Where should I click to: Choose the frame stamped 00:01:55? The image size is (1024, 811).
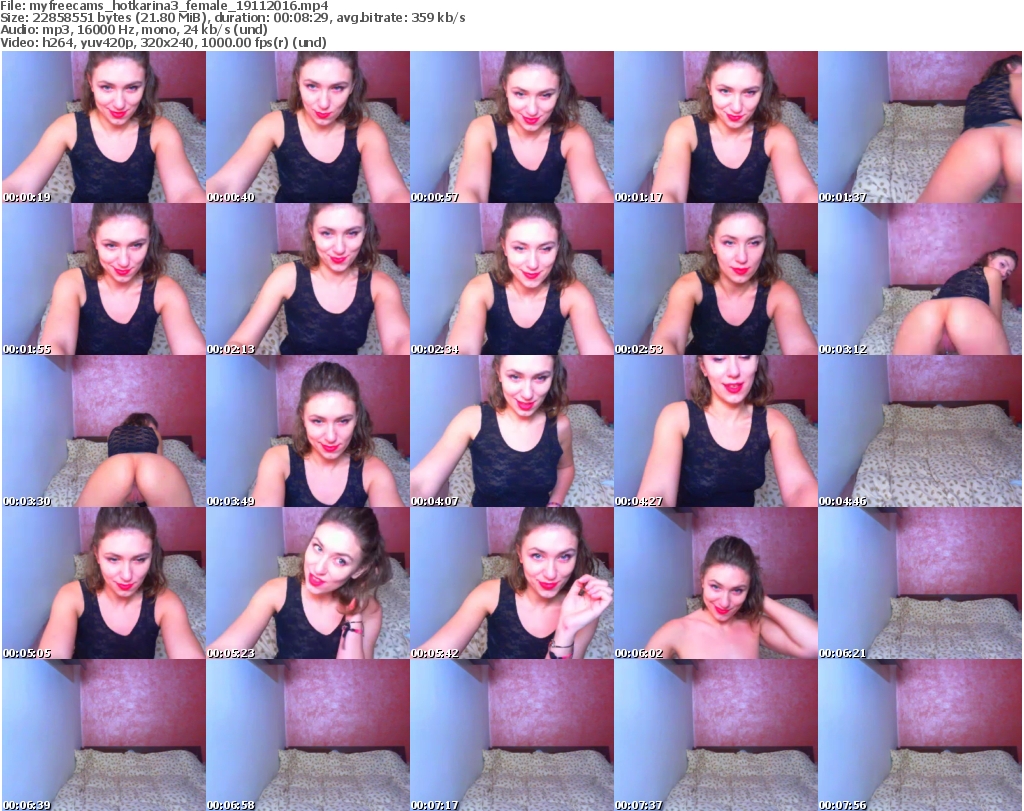point(104,279)
